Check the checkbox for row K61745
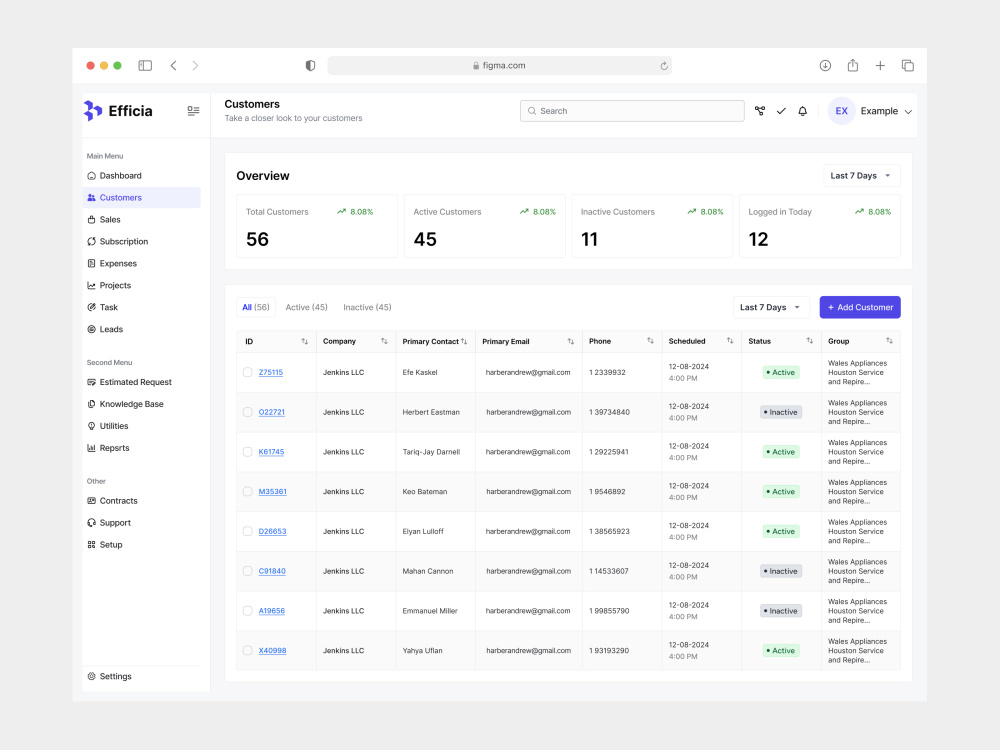 click(247, 452)
